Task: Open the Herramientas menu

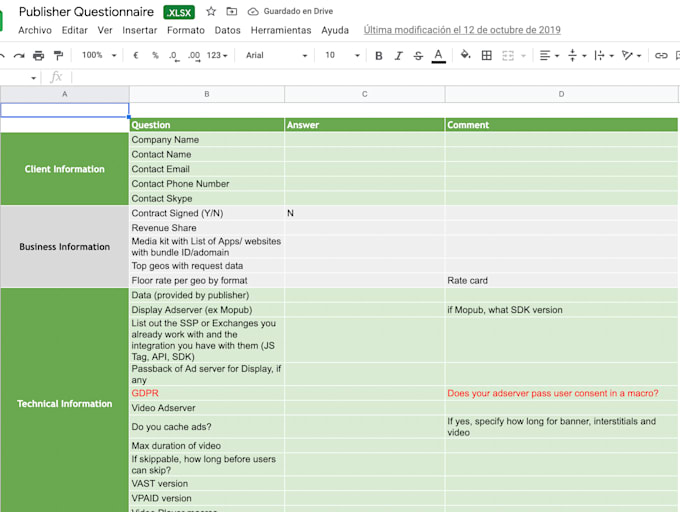Action: tap(281, 30)
